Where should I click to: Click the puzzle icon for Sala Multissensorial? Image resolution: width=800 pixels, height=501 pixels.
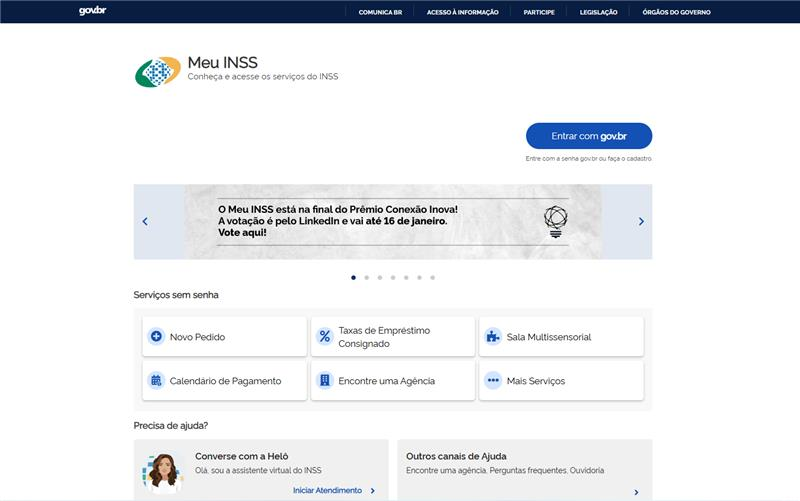click(x=493, y=336)
